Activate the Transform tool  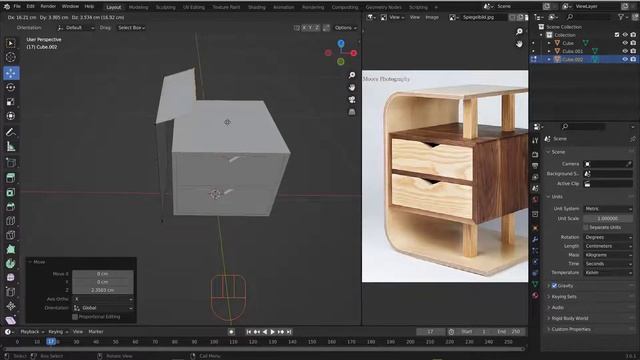(11, 116)
